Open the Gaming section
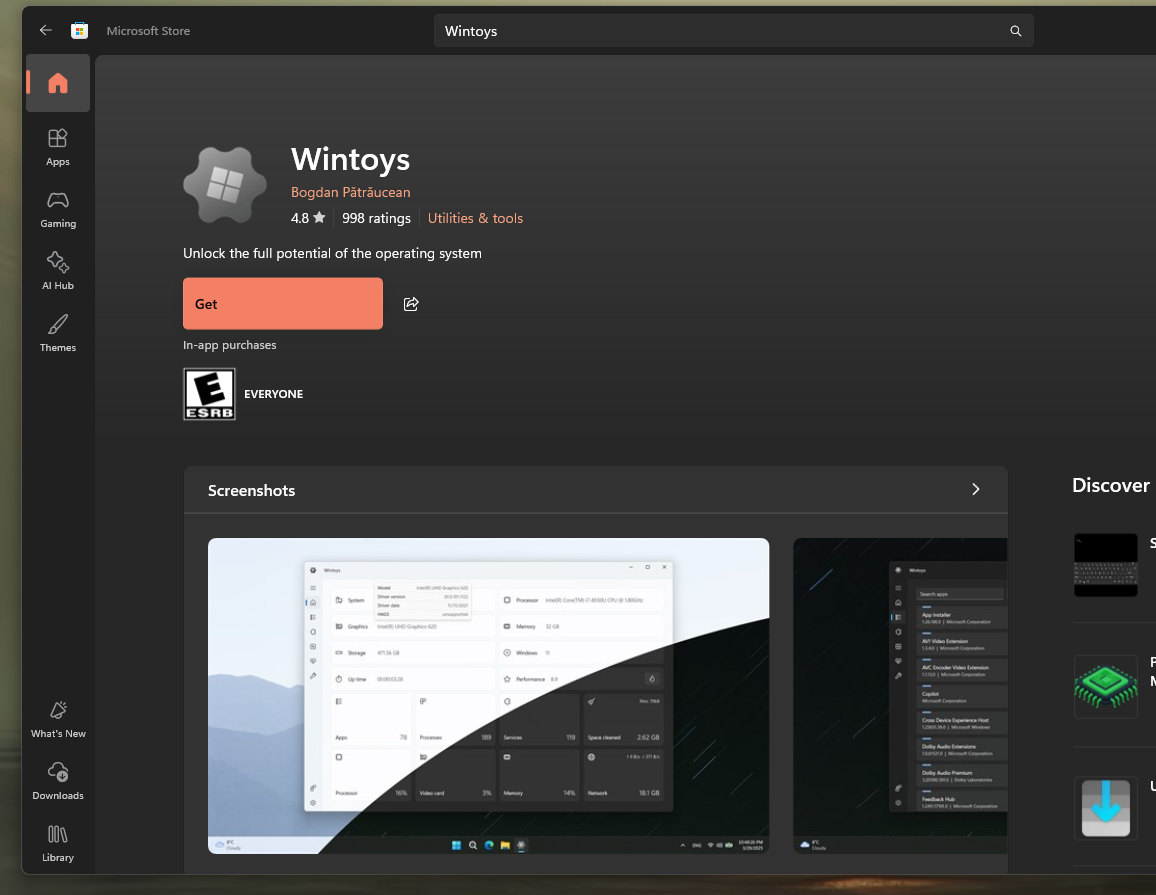The image size is (1156, 895). click(x=58, y=209)
